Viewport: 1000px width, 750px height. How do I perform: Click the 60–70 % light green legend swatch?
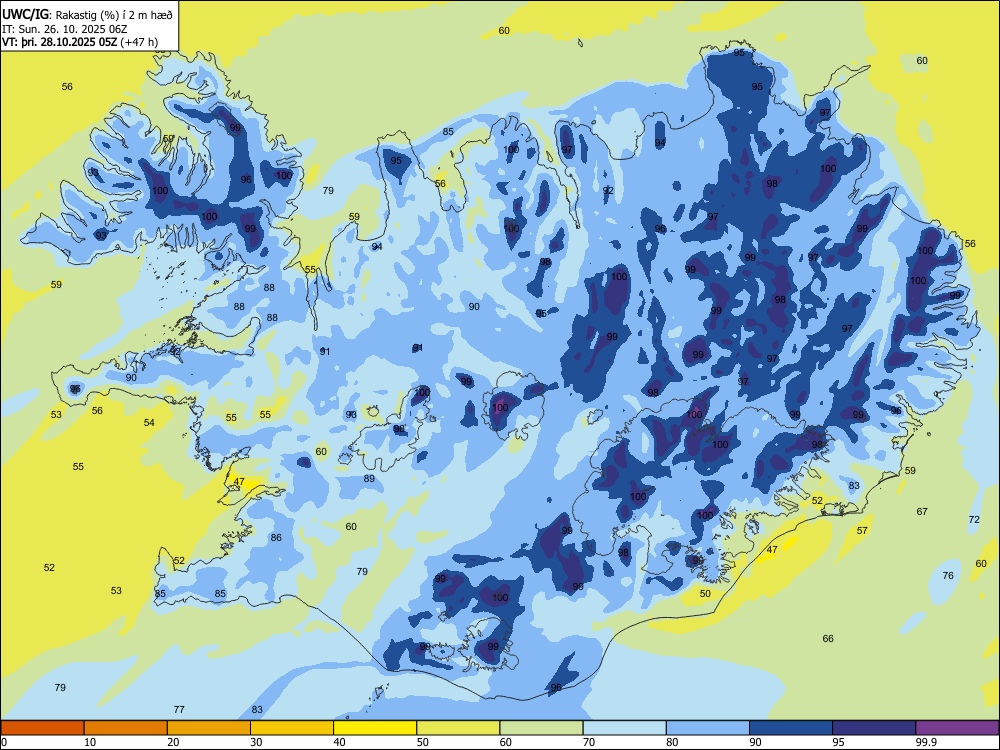pyautogui.click(x=541, y=728)
